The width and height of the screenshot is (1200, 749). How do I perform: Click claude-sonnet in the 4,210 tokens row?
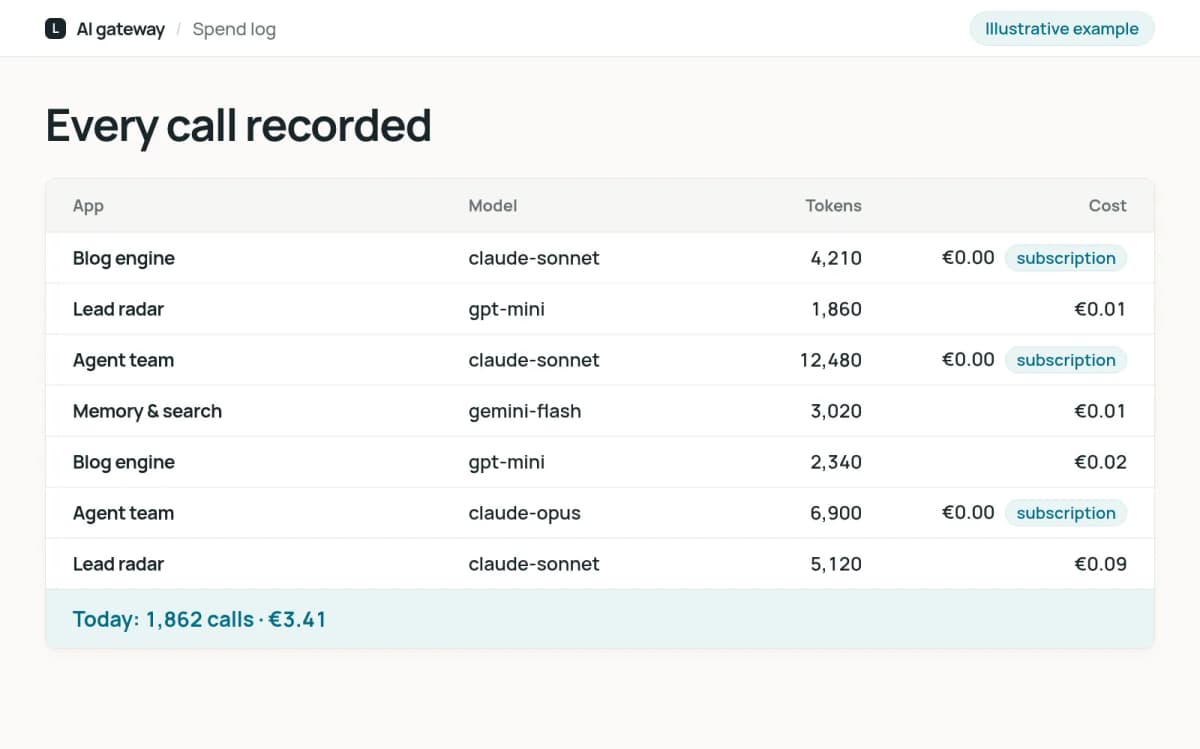click(x=534, y=258)
